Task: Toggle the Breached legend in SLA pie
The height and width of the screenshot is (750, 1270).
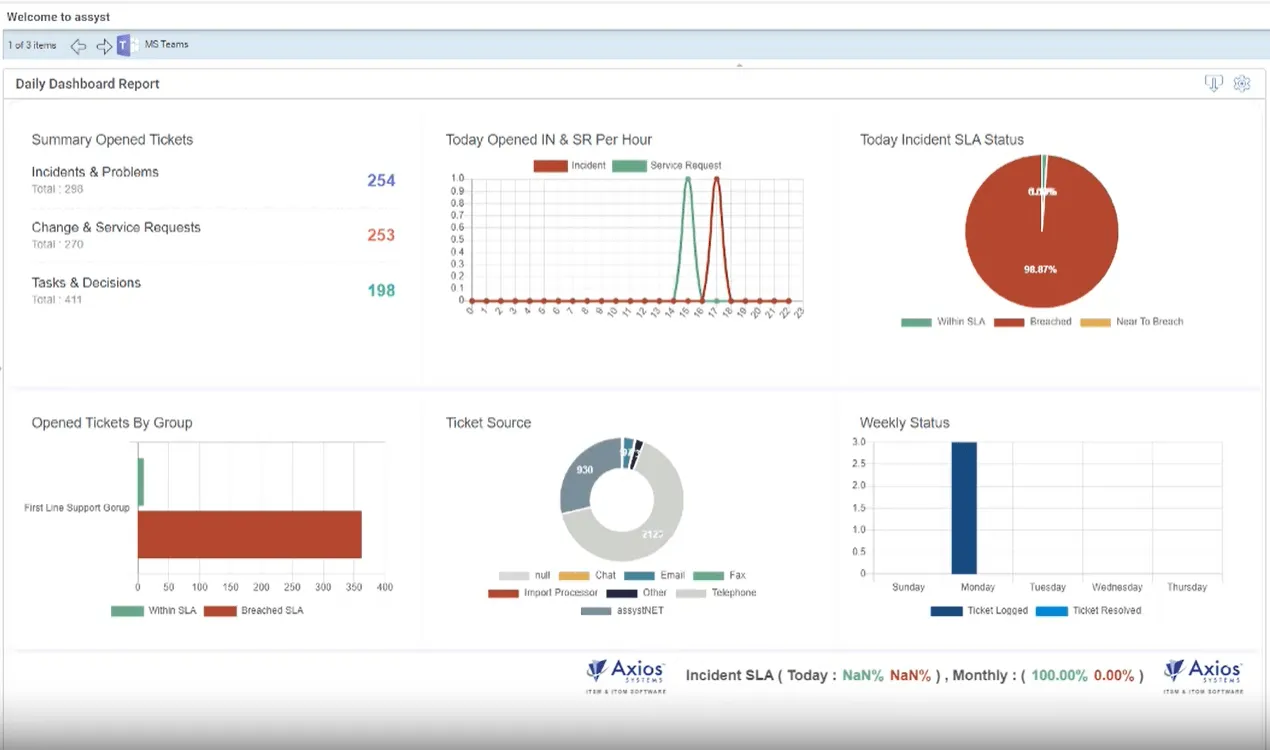Action: point(1033,322)
